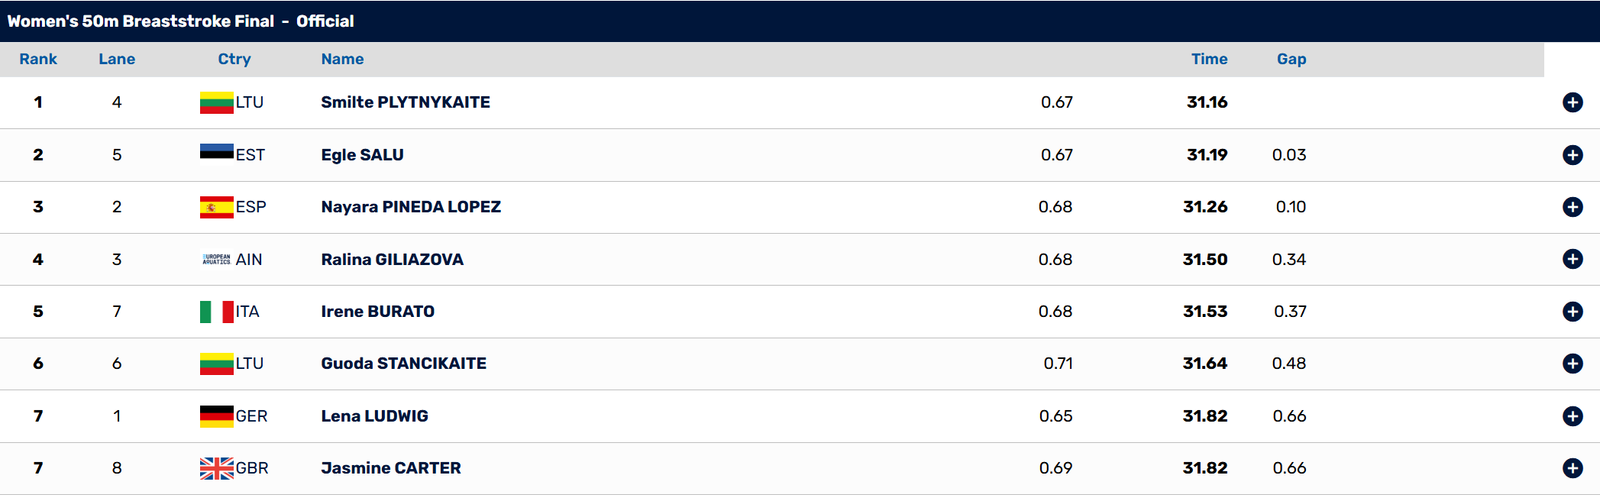Click the Spain flag icon

(216, 207)
